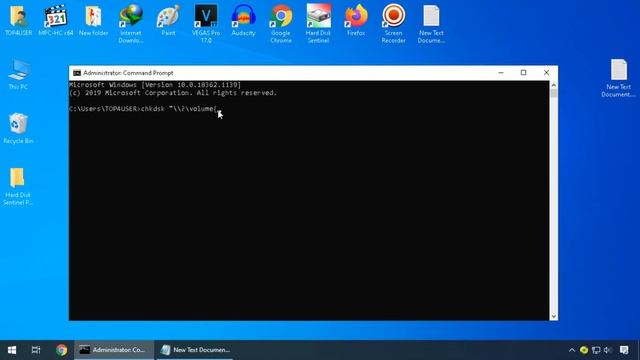Switch to New Text Document taskbar button
The width and height of the screenshot is (640, 360).
195,350
